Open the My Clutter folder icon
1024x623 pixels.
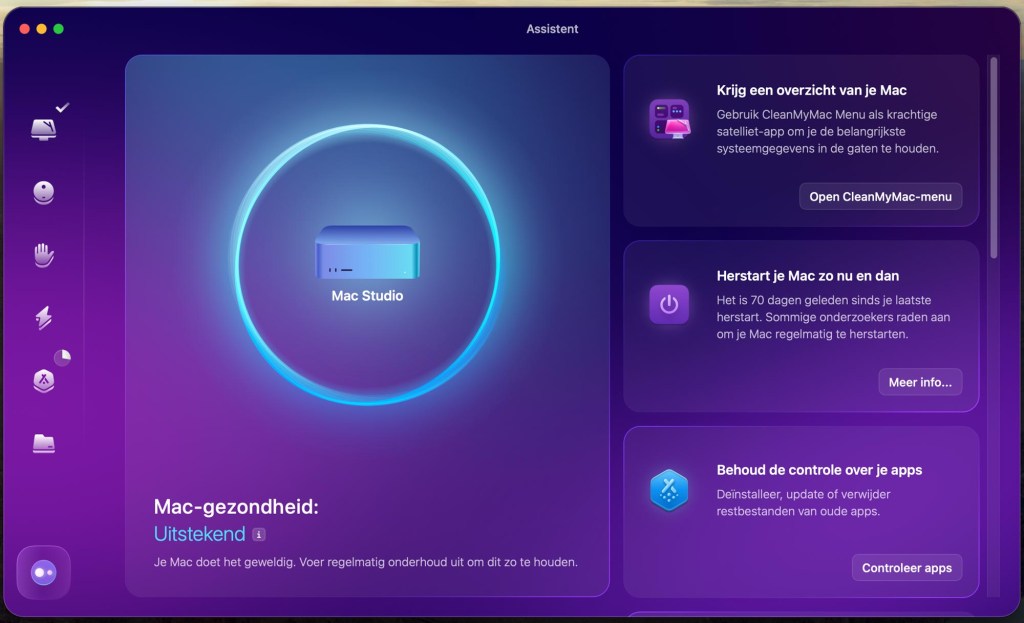point(42,445)
